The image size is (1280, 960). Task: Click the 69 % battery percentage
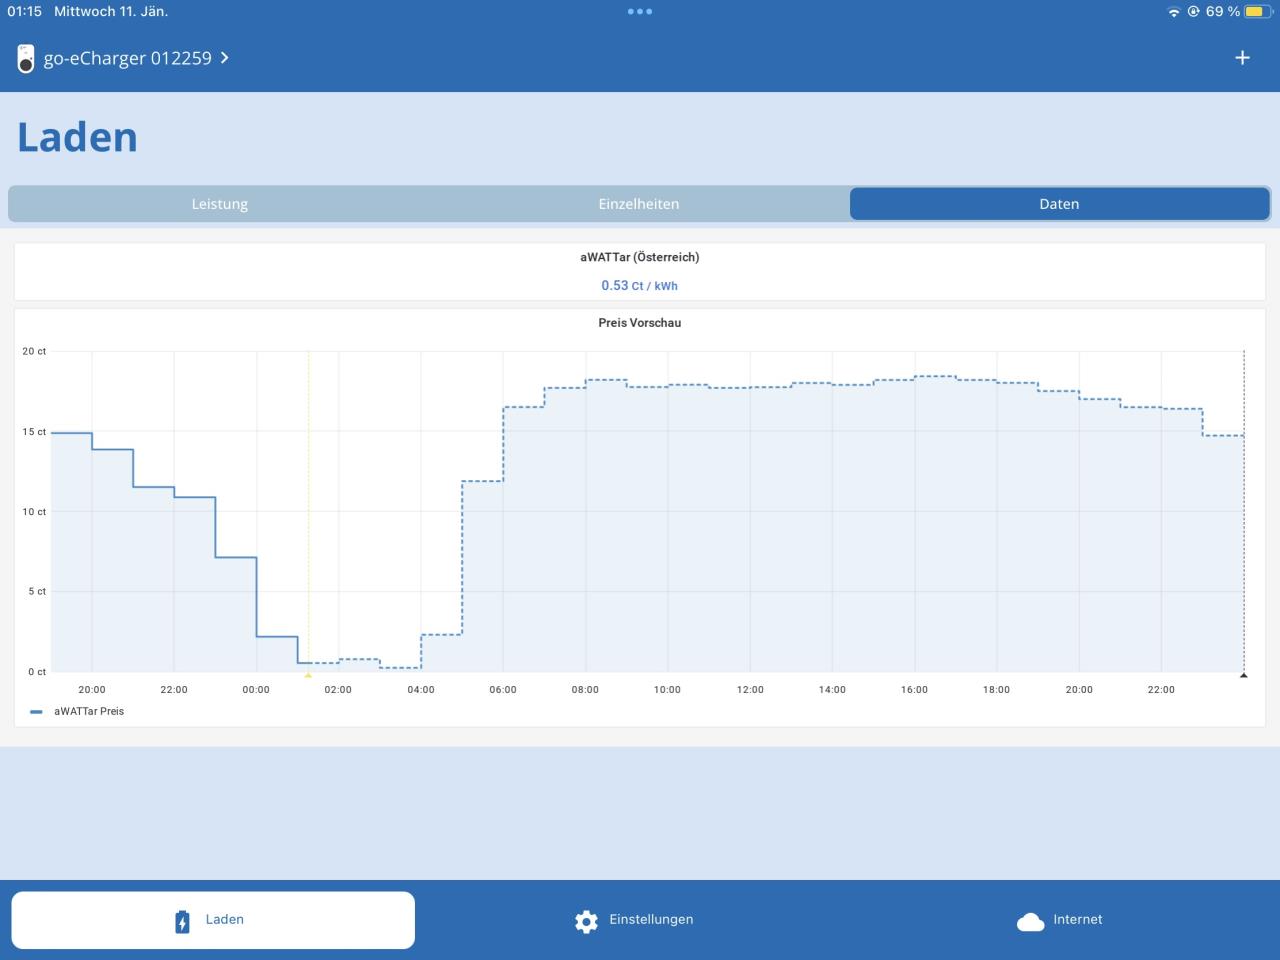[x=1222, y=12]
